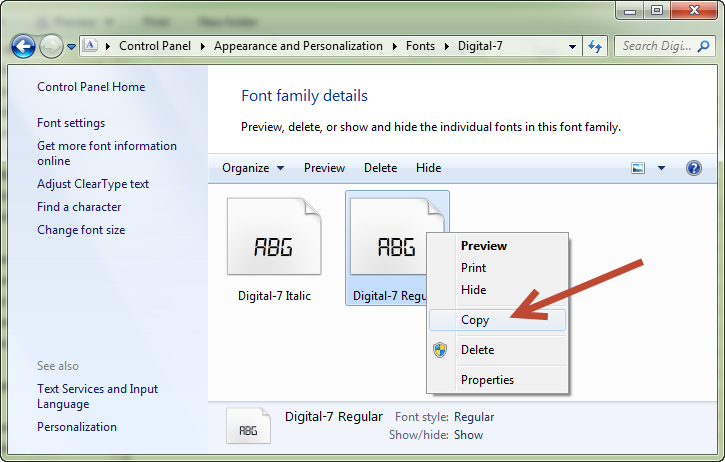Screen dimensions: 725x462
Task: Select the Digital-7 Italic font thumbnail
Action: pos(274,237)
